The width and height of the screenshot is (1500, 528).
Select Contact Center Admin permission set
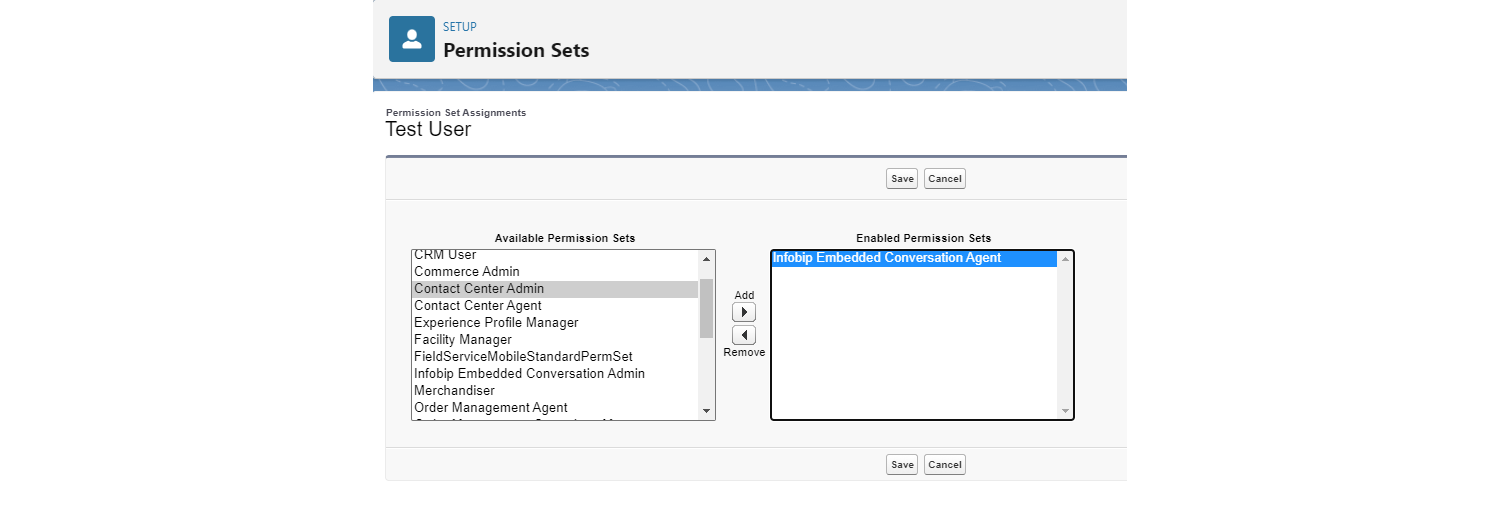click(555, 289)
